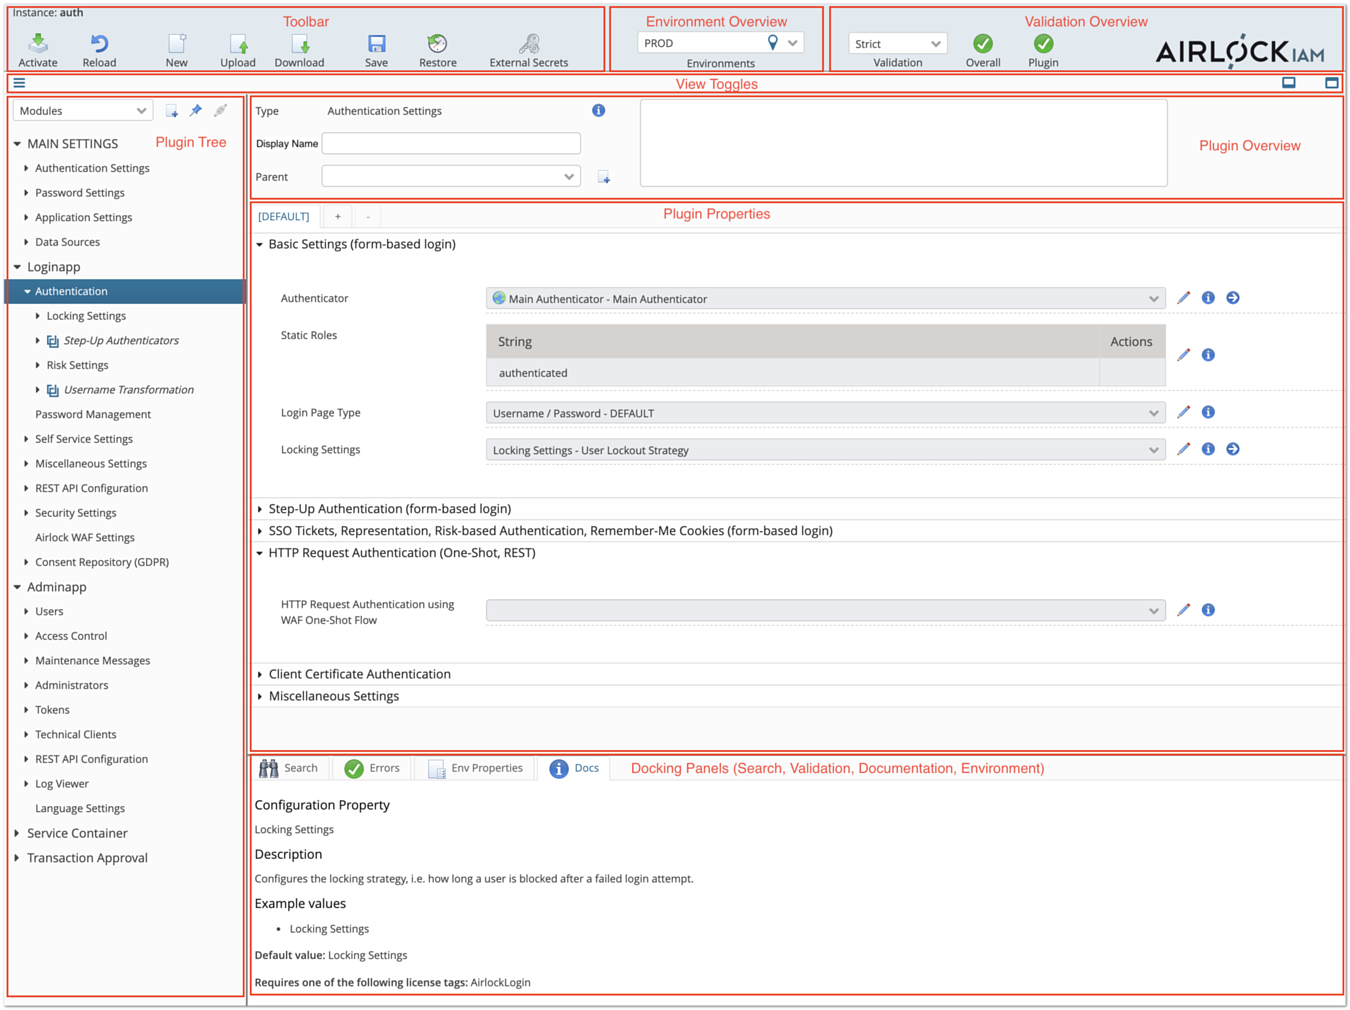This screenshot has height=1010, width=1350.
Task: Upload a configuration file
Action: (x=238, y=44)
